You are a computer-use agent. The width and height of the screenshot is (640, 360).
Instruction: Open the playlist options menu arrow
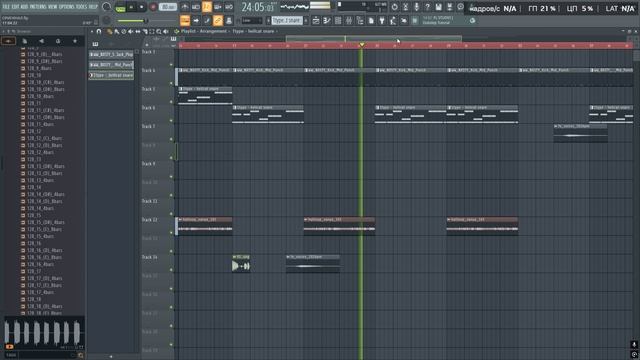[92, 31]
